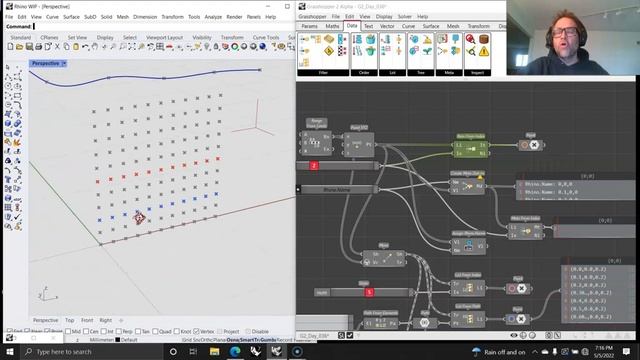
Task: Click the New file icon in Rhino toolbar
Action: [x=10, y=47]
